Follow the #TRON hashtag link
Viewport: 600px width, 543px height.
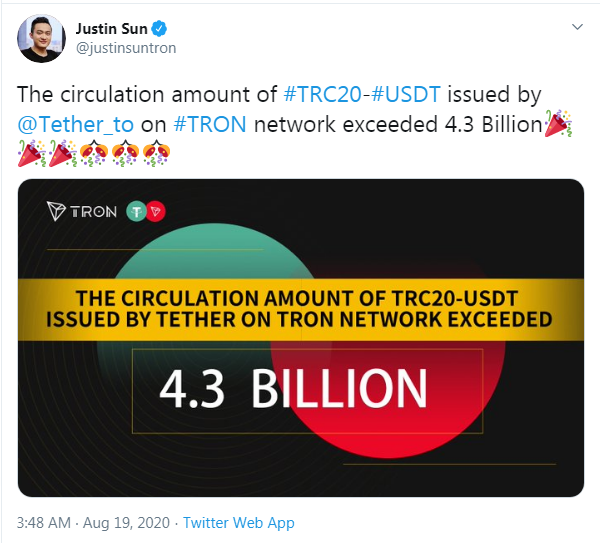coord(210,124)
